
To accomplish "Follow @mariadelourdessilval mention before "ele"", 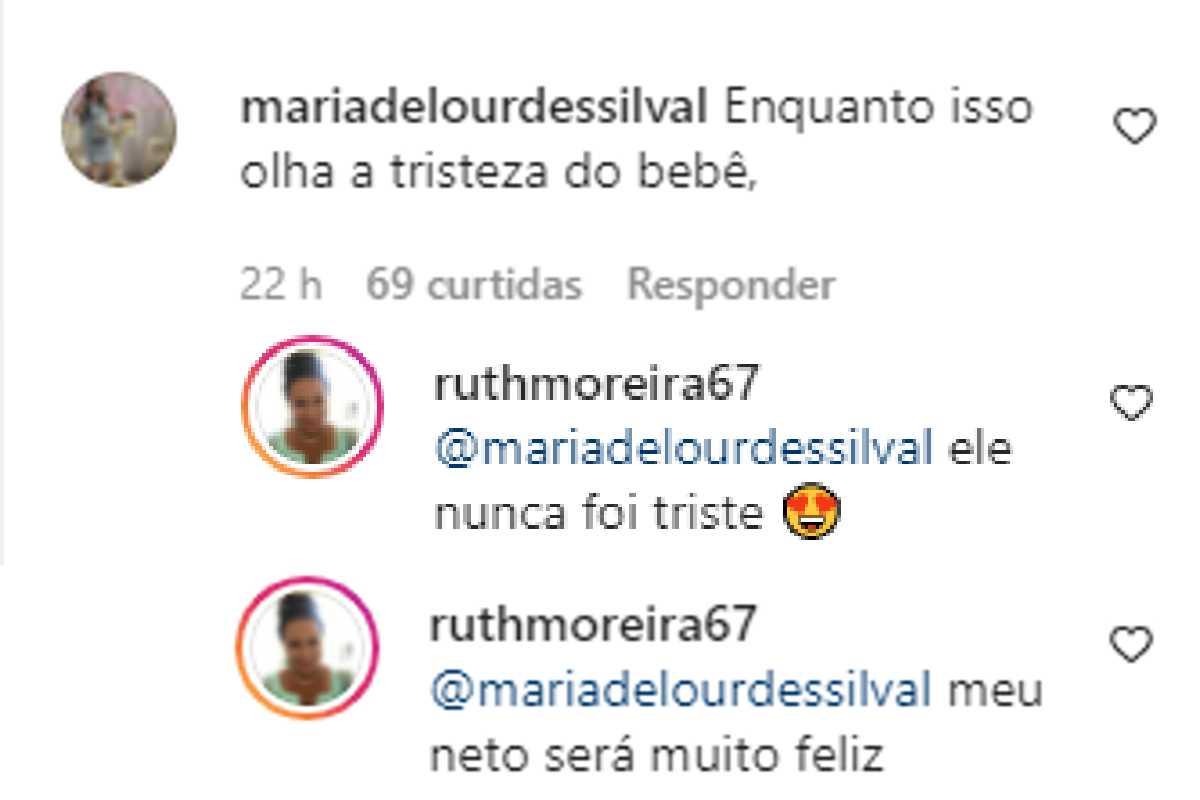I will pyautogui.click(x=683, y=450).
